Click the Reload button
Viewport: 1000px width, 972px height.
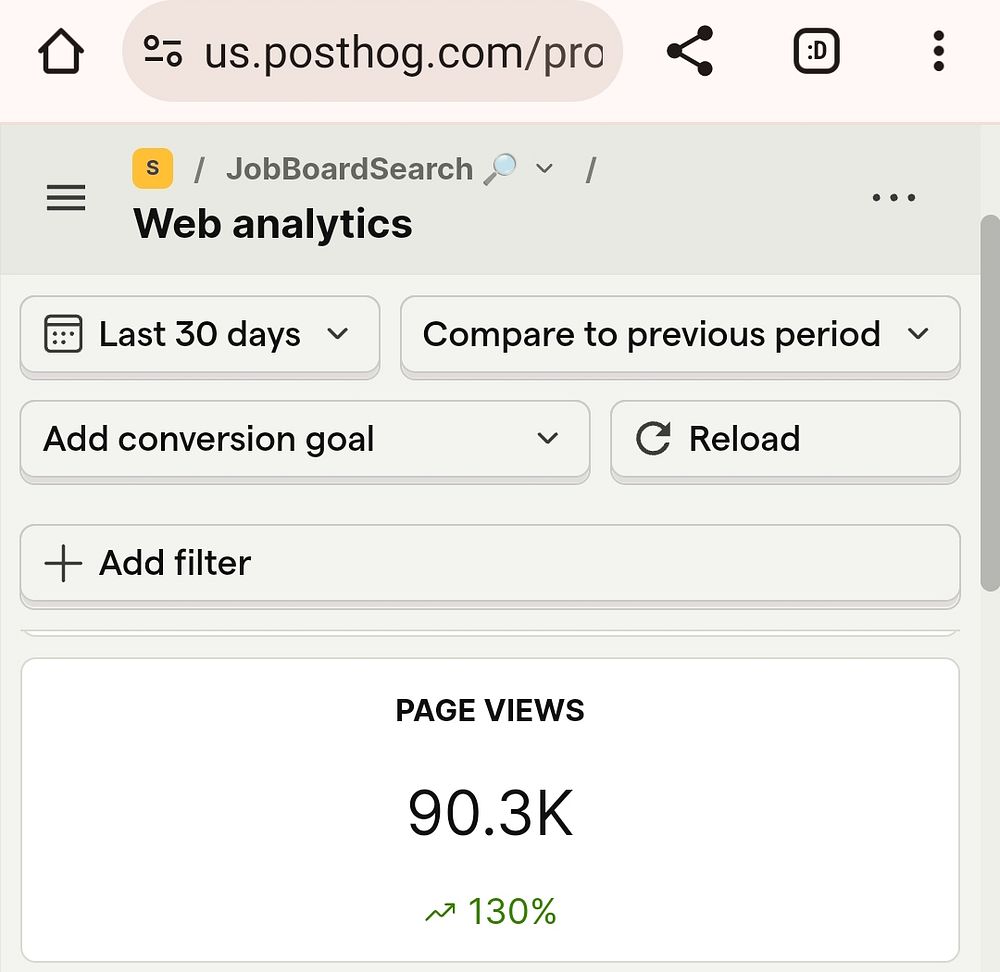pyautogui.click(x=785, y=439)
